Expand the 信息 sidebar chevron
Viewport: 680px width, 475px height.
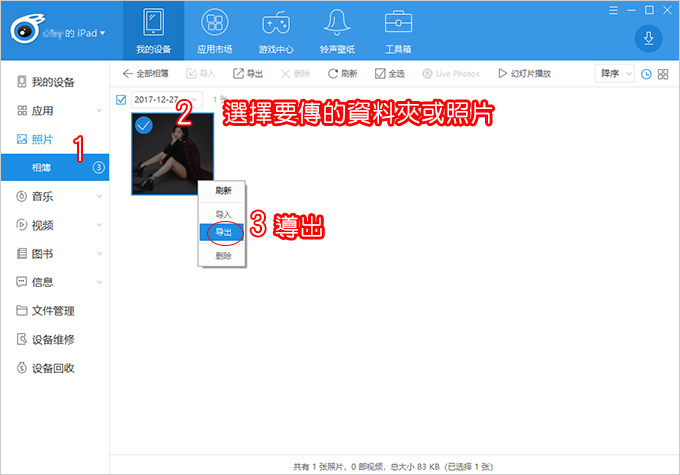tap(99, 282)
